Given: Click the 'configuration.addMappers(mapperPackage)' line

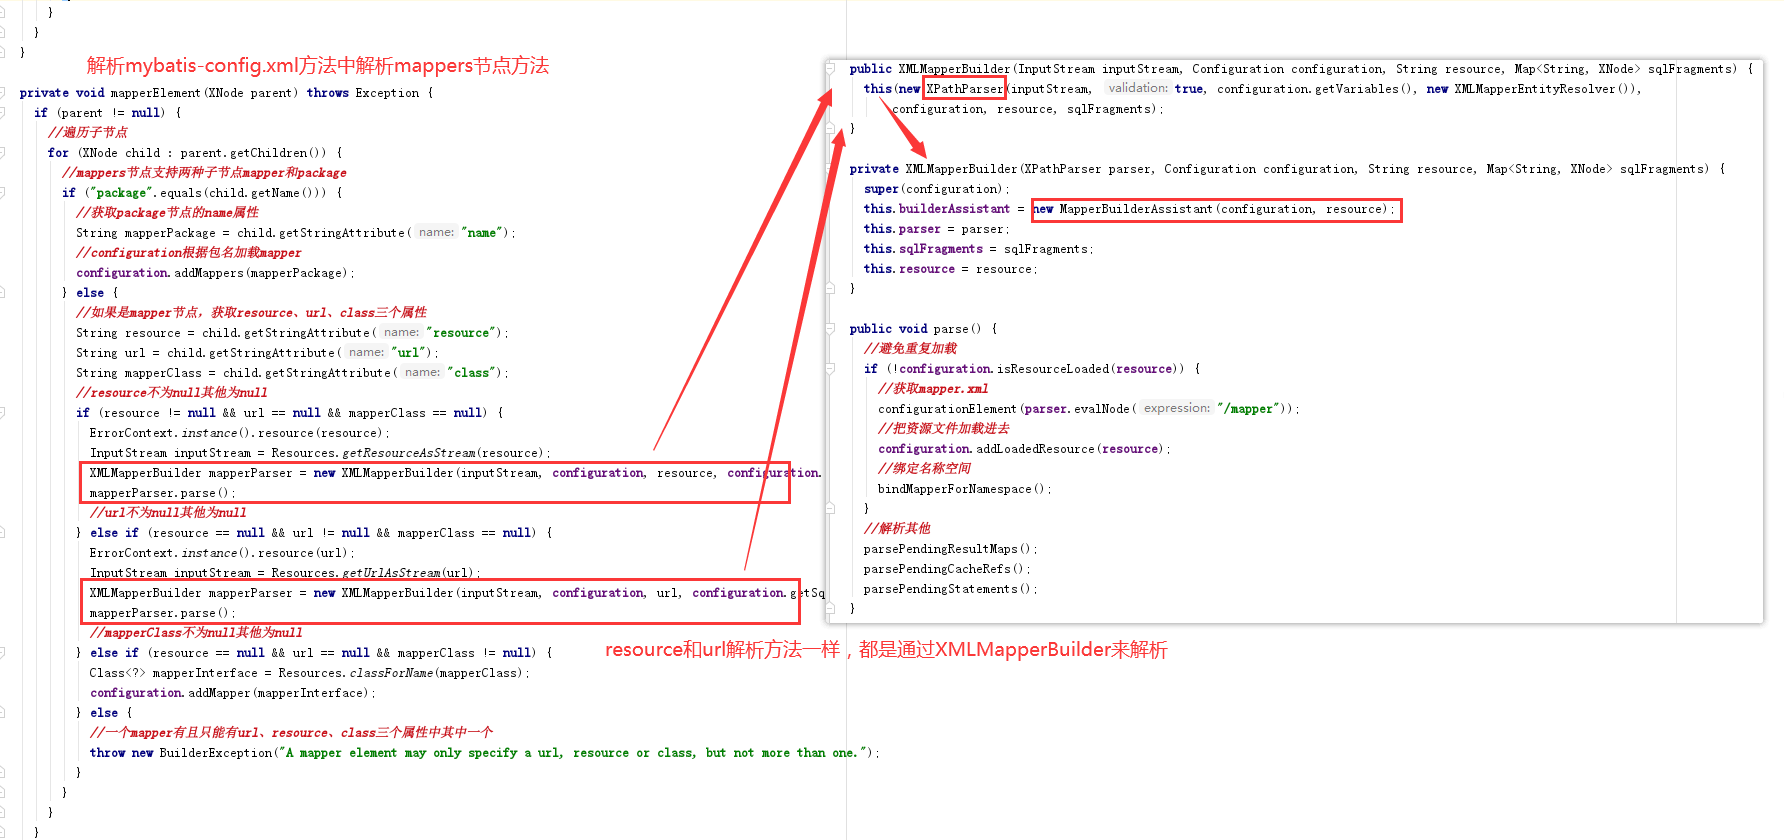Looking at the screenshot, I should tap(215, 273).
